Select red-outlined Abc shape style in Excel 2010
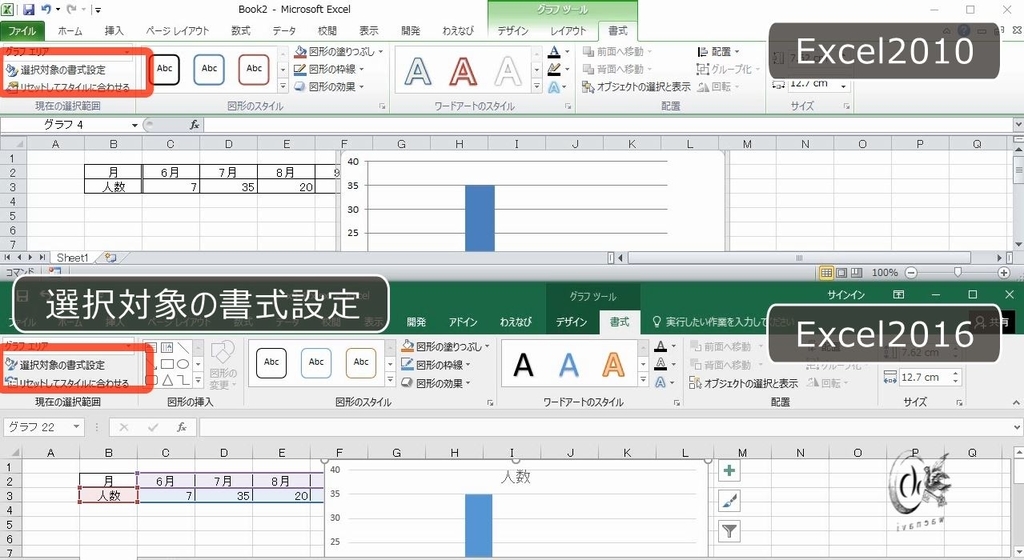The height and width of the screenshot is (560, 1024). (x=254, y=69)
